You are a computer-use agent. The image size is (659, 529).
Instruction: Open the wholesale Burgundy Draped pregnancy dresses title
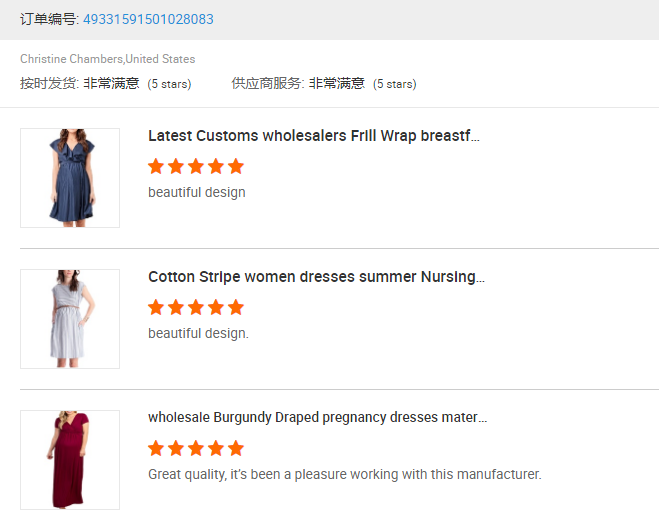(x=317, y=417)
